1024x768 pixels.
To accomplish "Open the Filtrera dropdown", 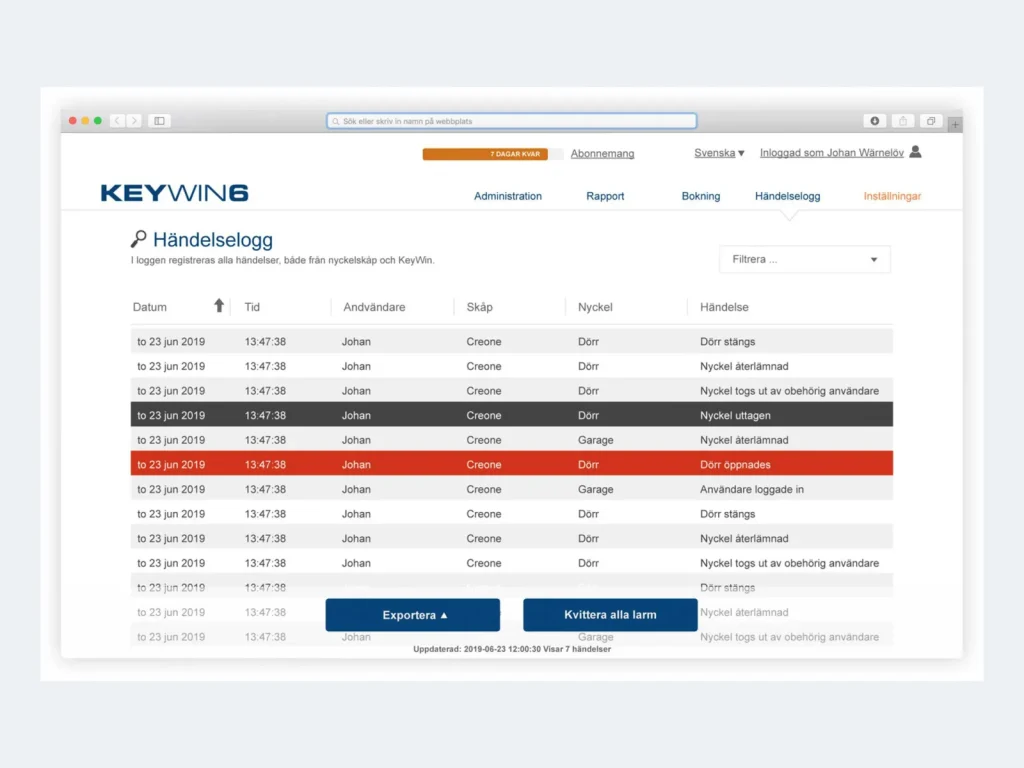I will [805, 259].
